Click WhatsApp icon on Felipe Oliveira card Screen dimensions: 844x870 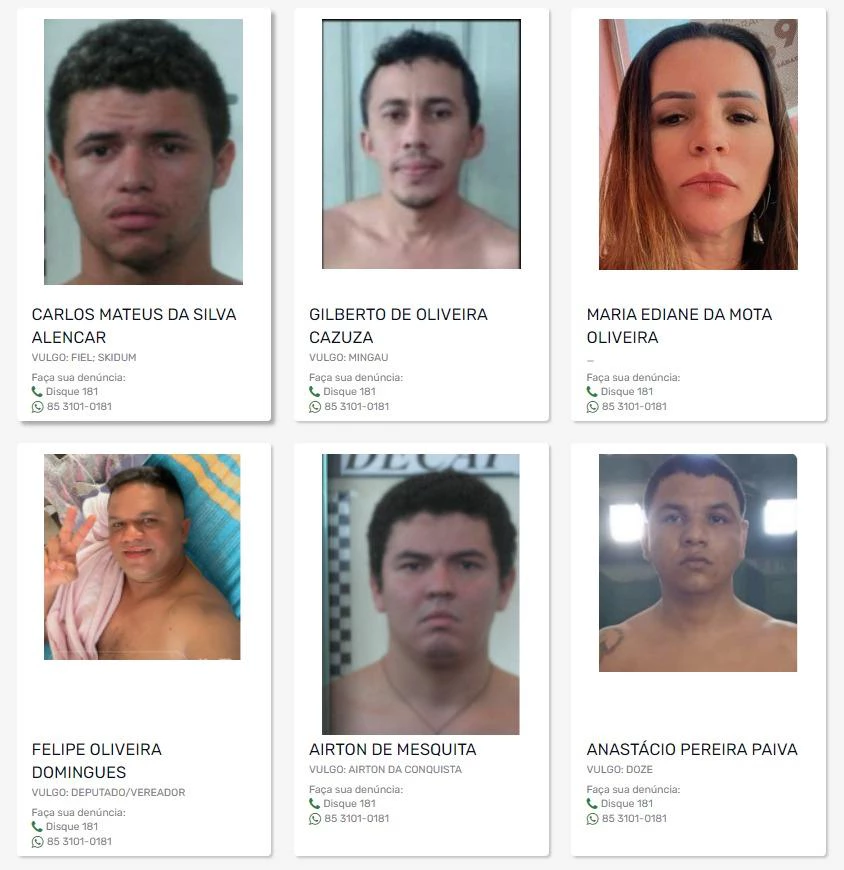37,842
